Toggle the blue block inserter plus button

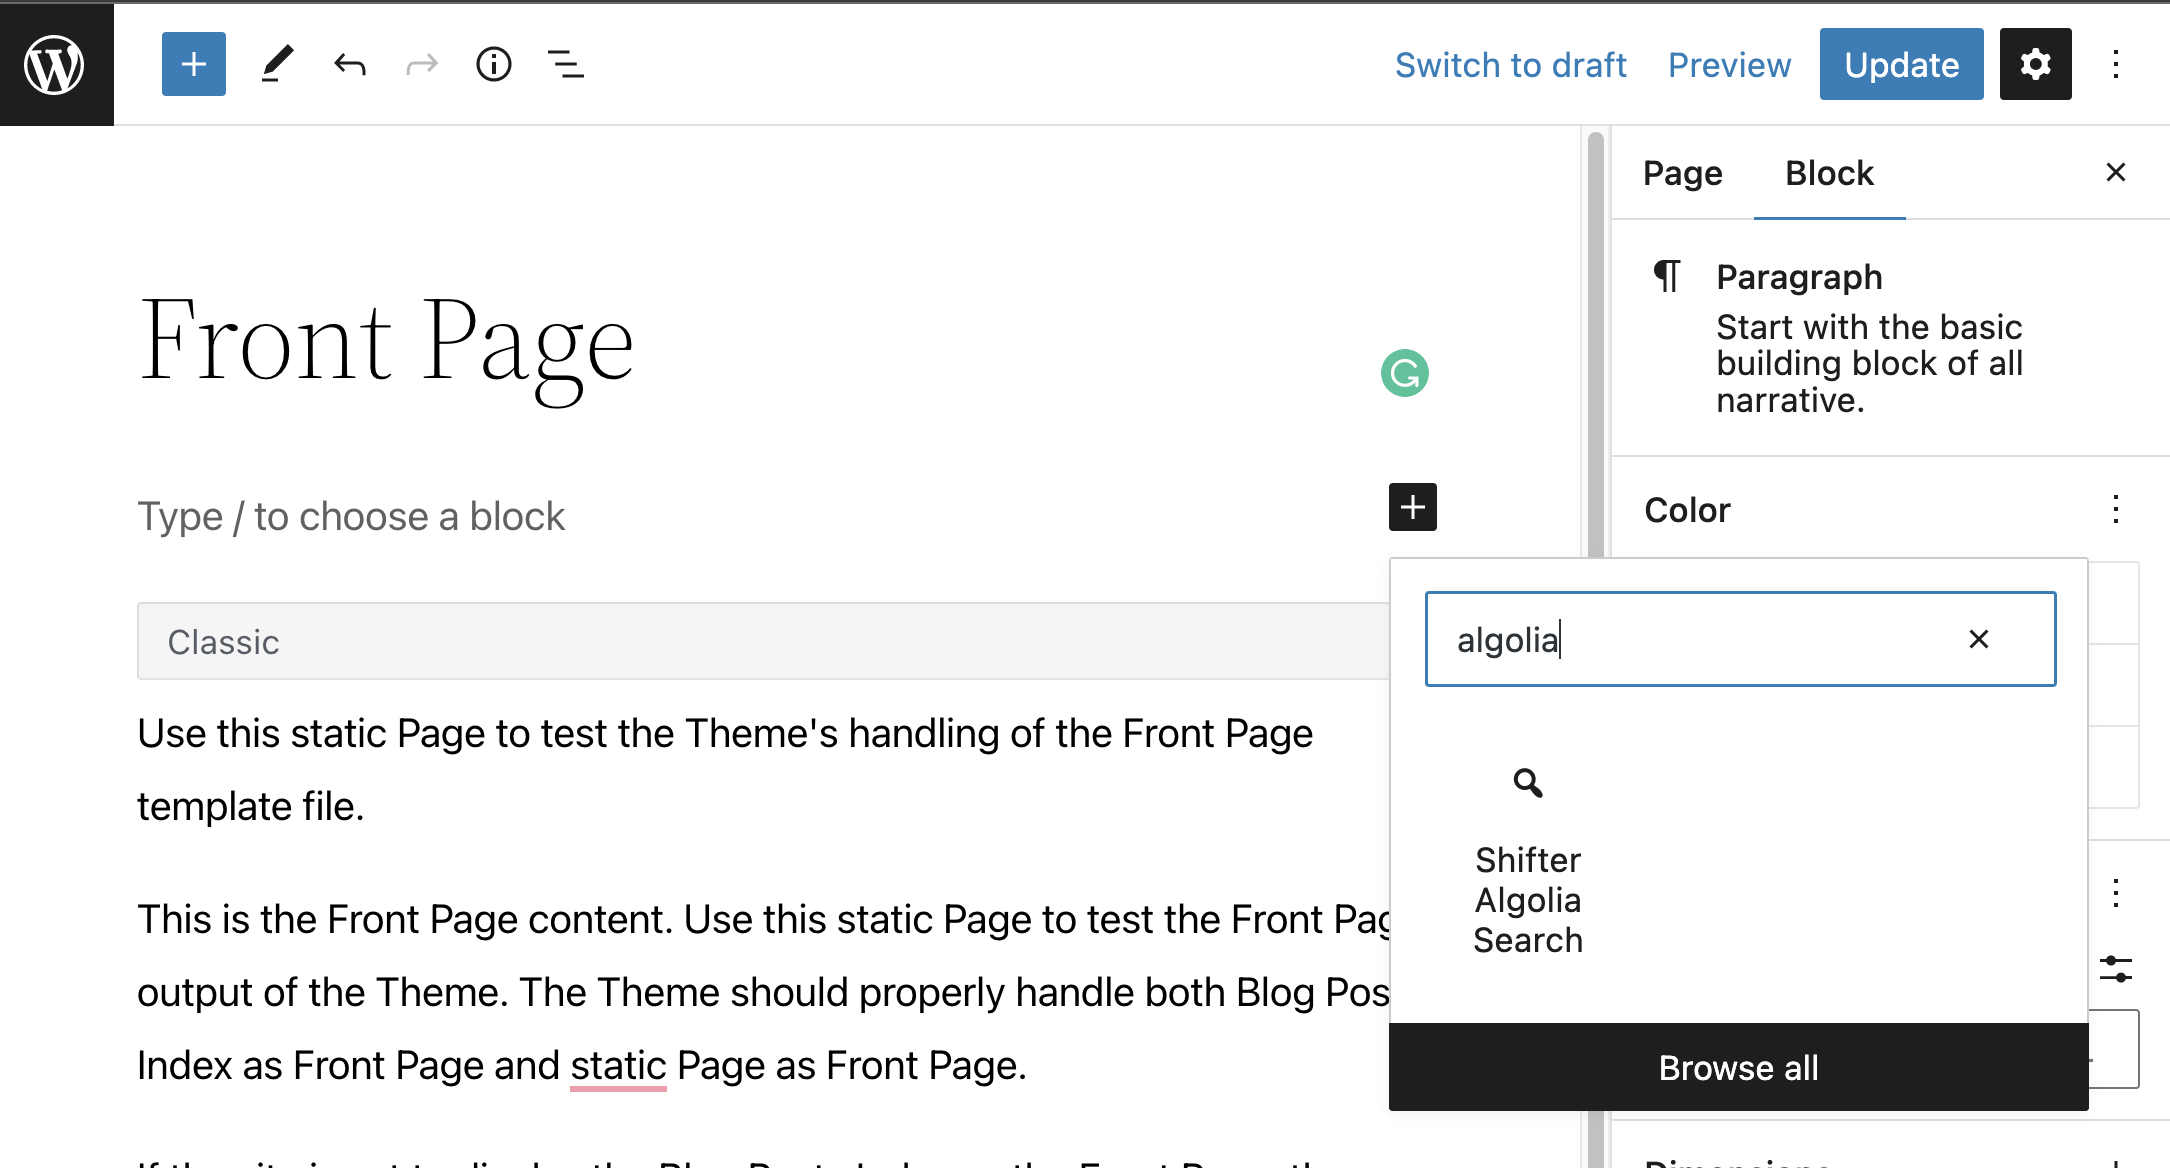point(194,64)
